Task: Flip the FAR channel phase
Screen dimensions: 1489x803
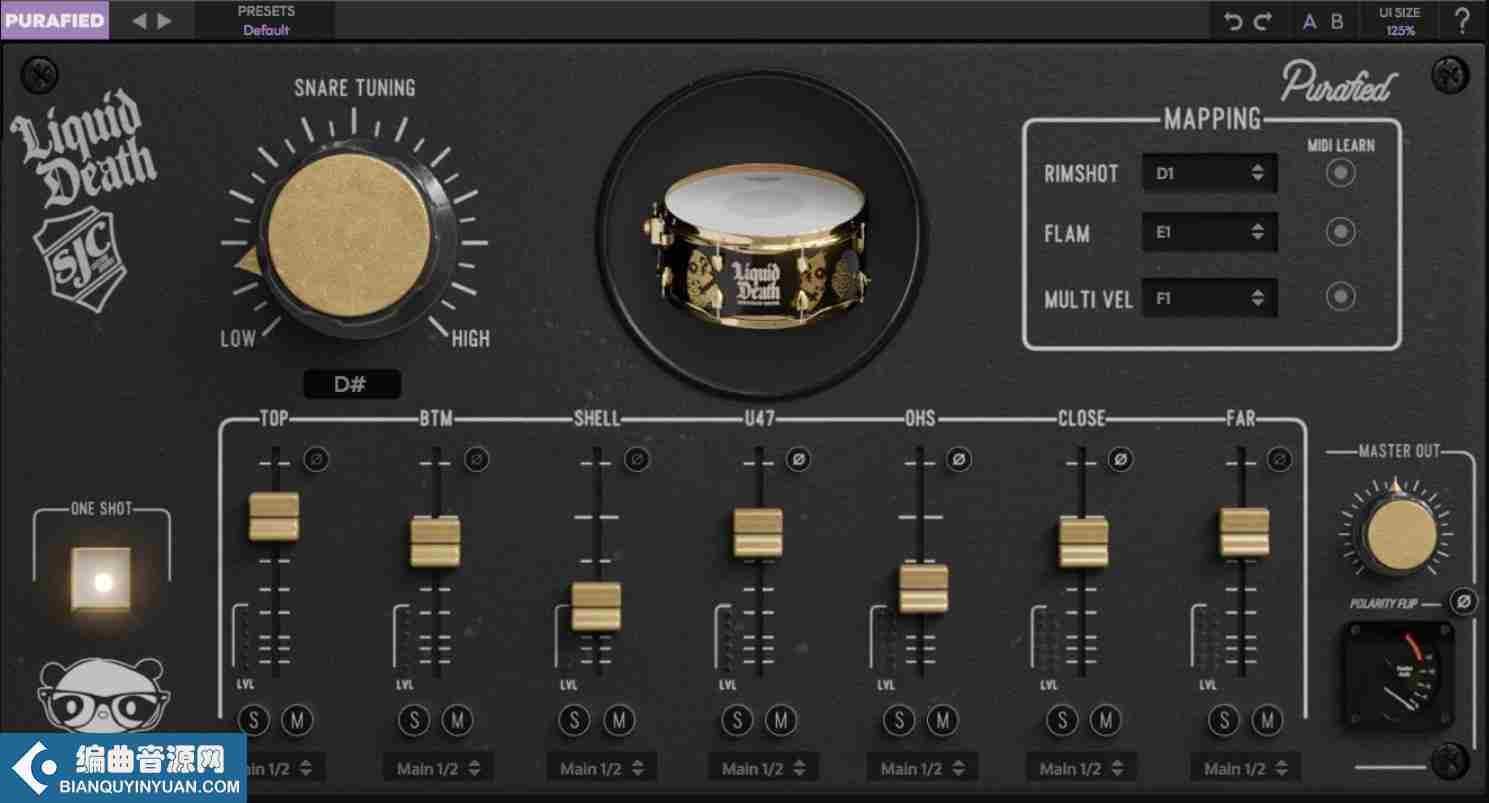Action: click(x=1279, y=459)
